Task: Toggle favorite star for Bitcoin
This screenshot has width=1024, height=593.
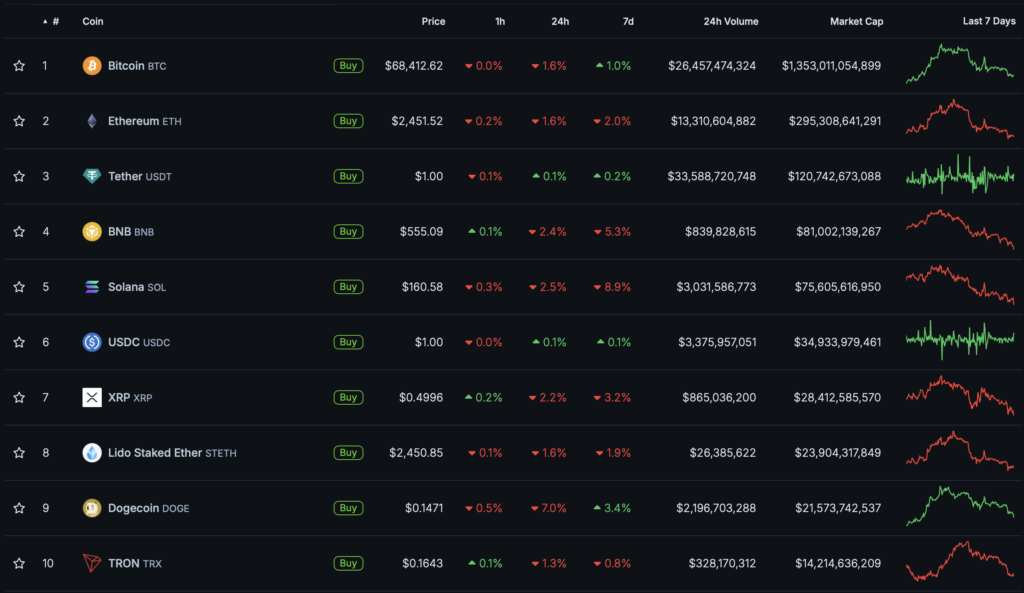Action: tap(19, 66)
